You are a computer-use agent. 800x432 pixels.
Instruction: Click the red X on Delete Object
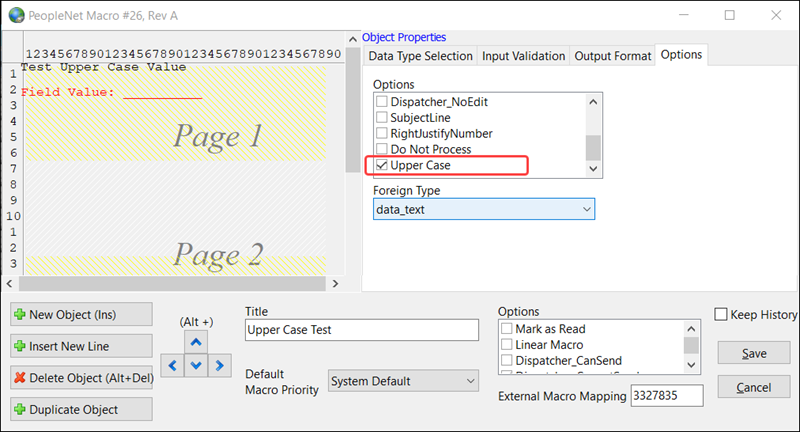pos(20,378)
